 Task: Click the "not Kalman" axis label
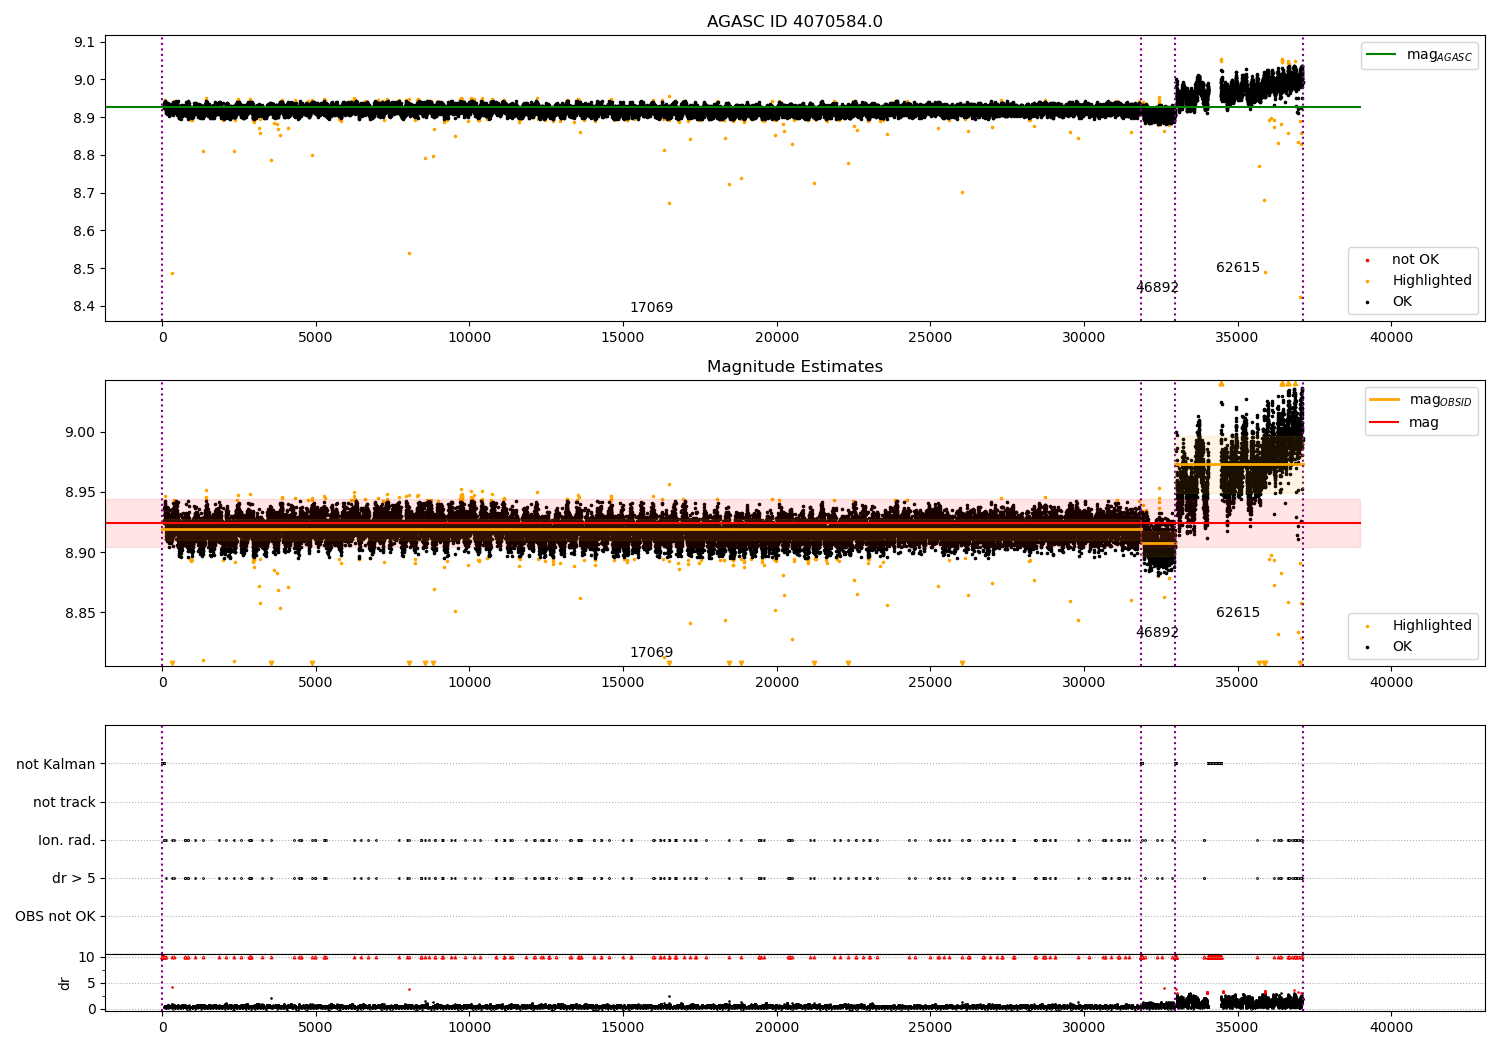pos(56,765)
